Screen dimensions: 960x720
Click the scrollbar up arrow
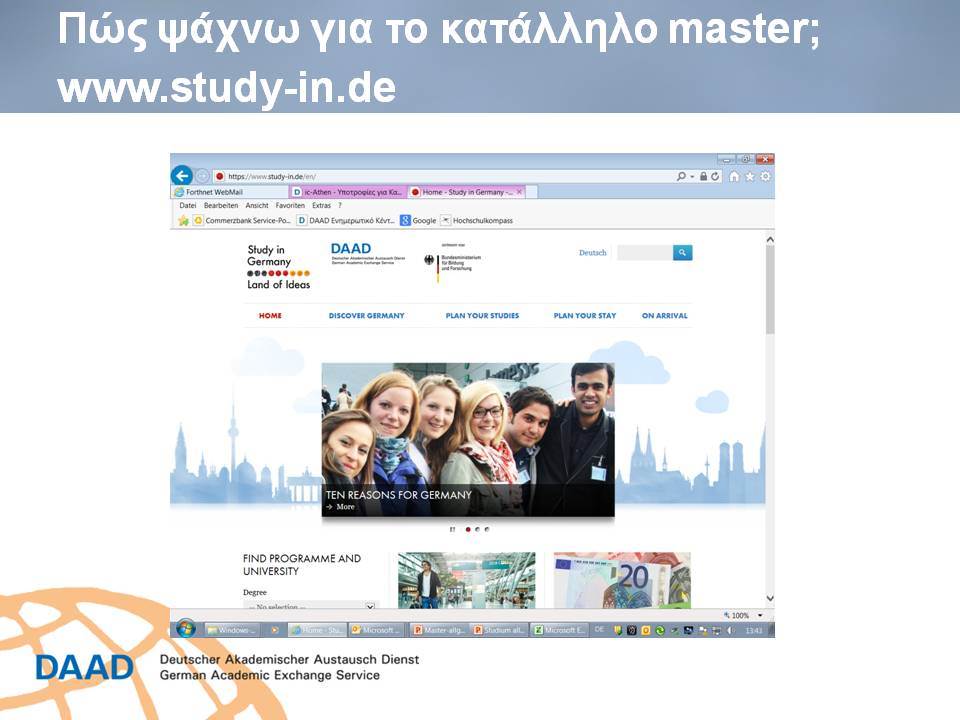coord(770,239)
